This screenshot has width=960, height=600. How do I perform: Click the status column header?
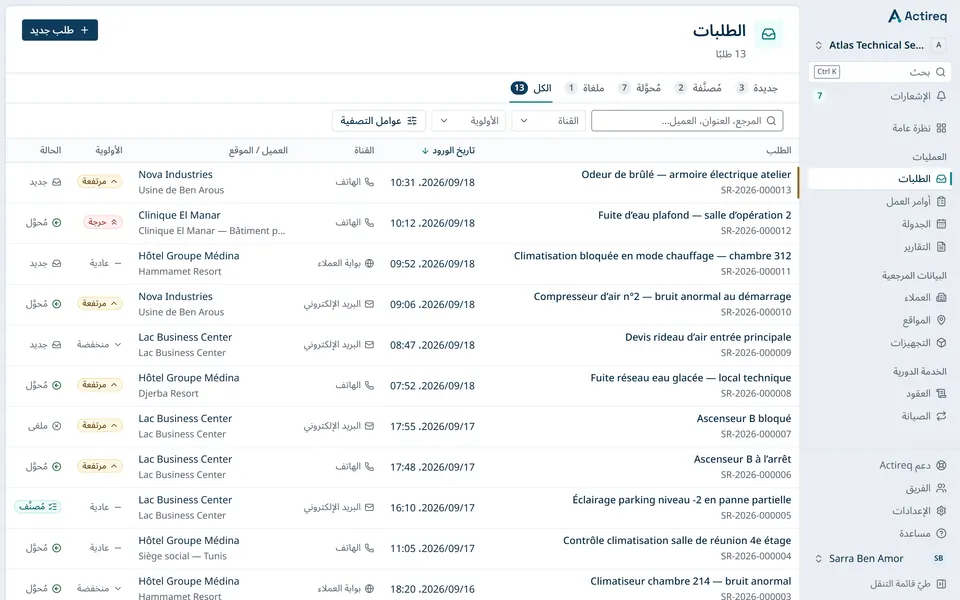[x=50, y=151]
